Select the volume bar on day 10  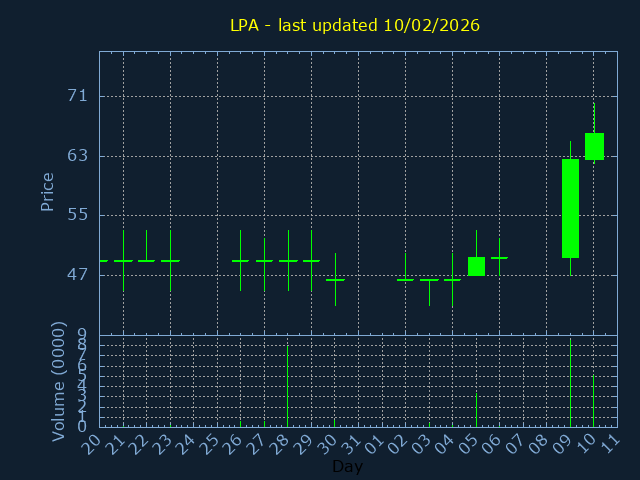[x=594, y=400]
